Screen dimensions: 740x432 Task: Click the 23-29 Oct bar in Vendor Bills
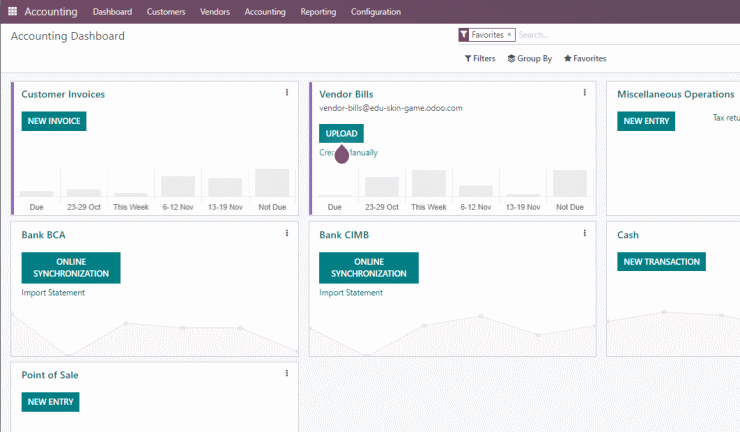(x=382, y=187)
